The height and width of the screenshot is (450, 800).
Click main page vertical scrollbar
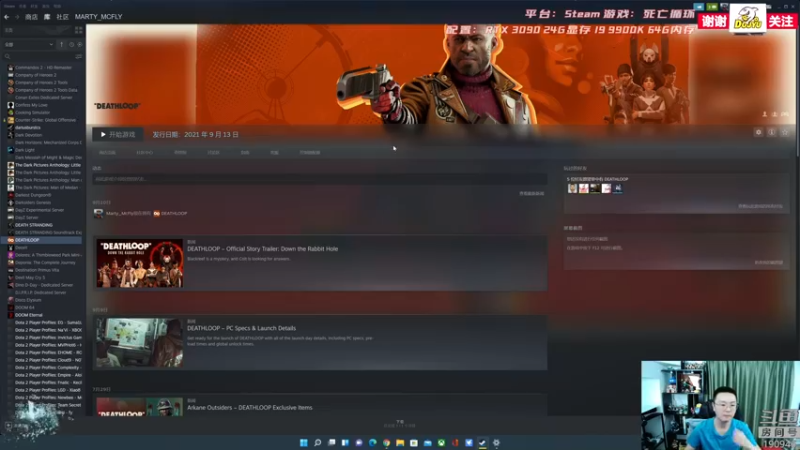[797, 92]
